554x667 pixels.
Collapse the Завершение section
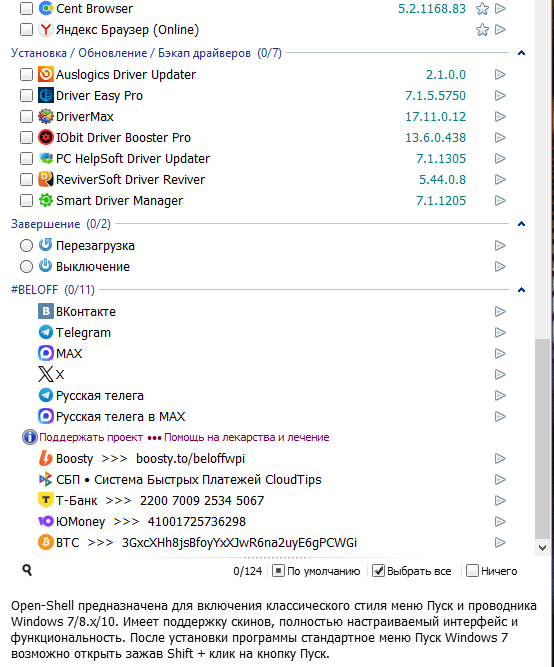click(521, 224)
